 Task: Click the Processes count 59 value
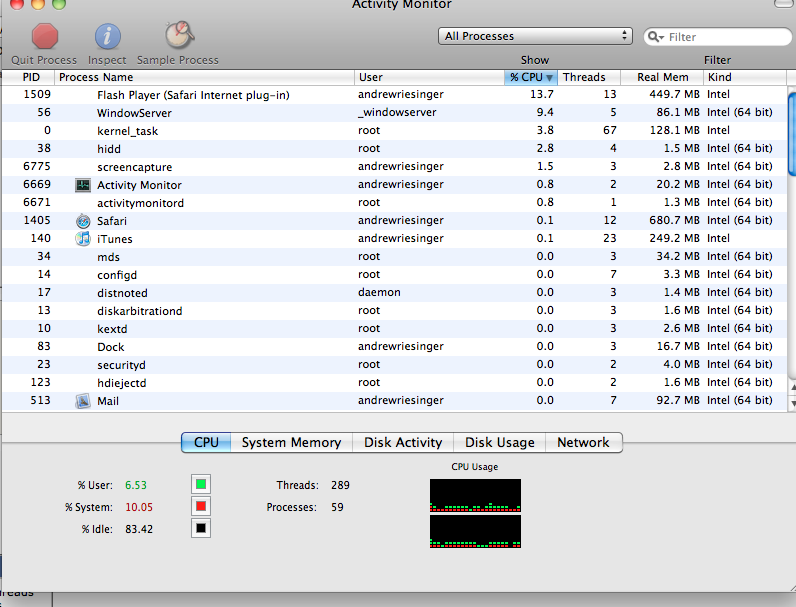pyautogui.click(x=337, y=507)
